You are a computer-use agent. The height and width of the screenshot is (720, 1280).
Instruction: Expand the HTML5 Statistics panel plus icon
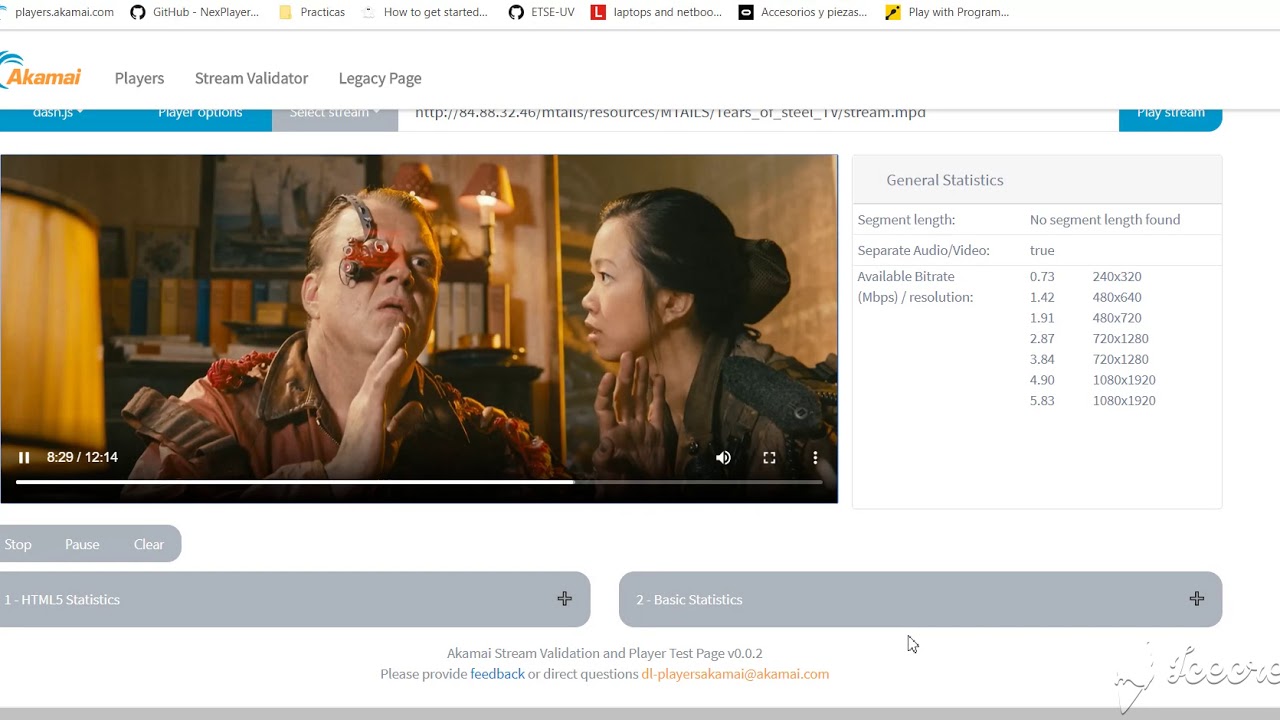click(565, 599)
